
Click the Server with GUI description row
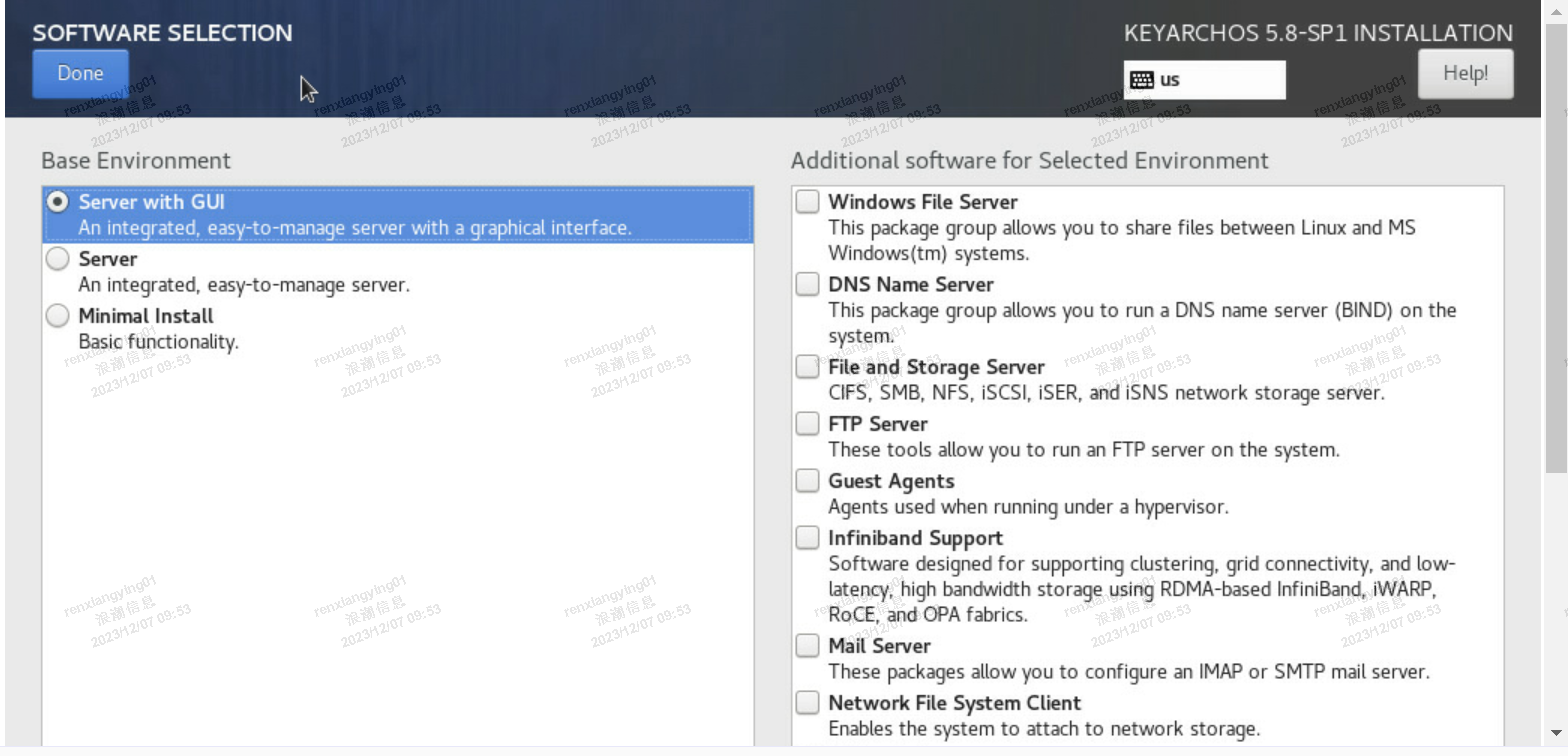pos(355,228)
